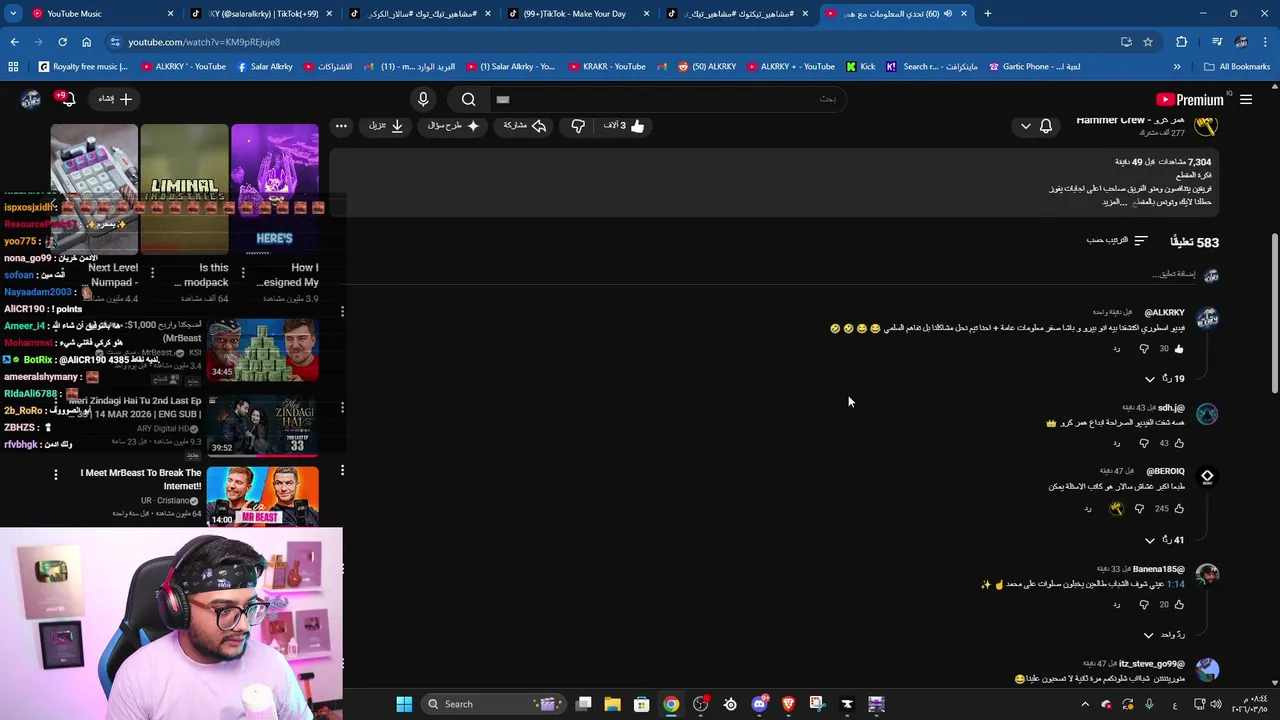Viewport: 1280px width, 720px height.
Task: Click the Create (+) button in the header
Action: click(x=116, y=99)
